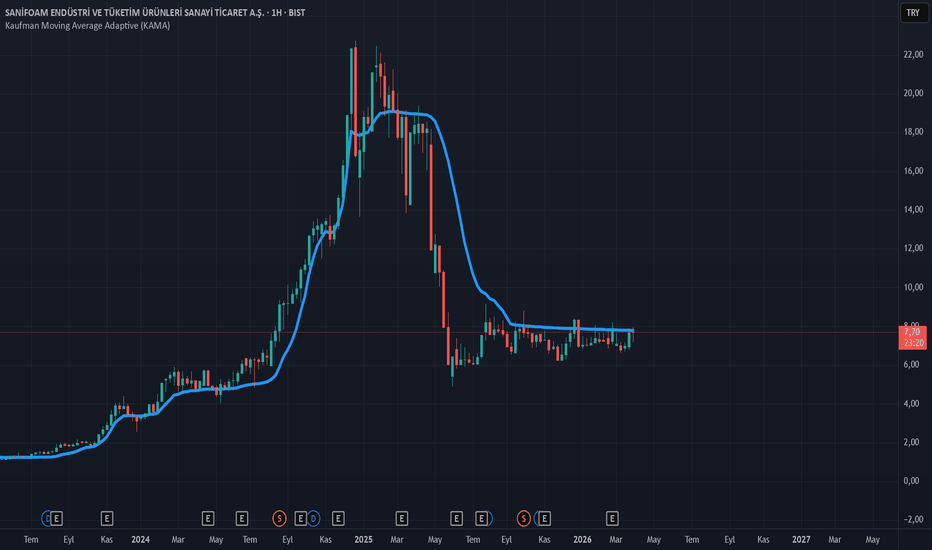Open the TRY currency selector

pyautogui.click(x=913, y=12)
